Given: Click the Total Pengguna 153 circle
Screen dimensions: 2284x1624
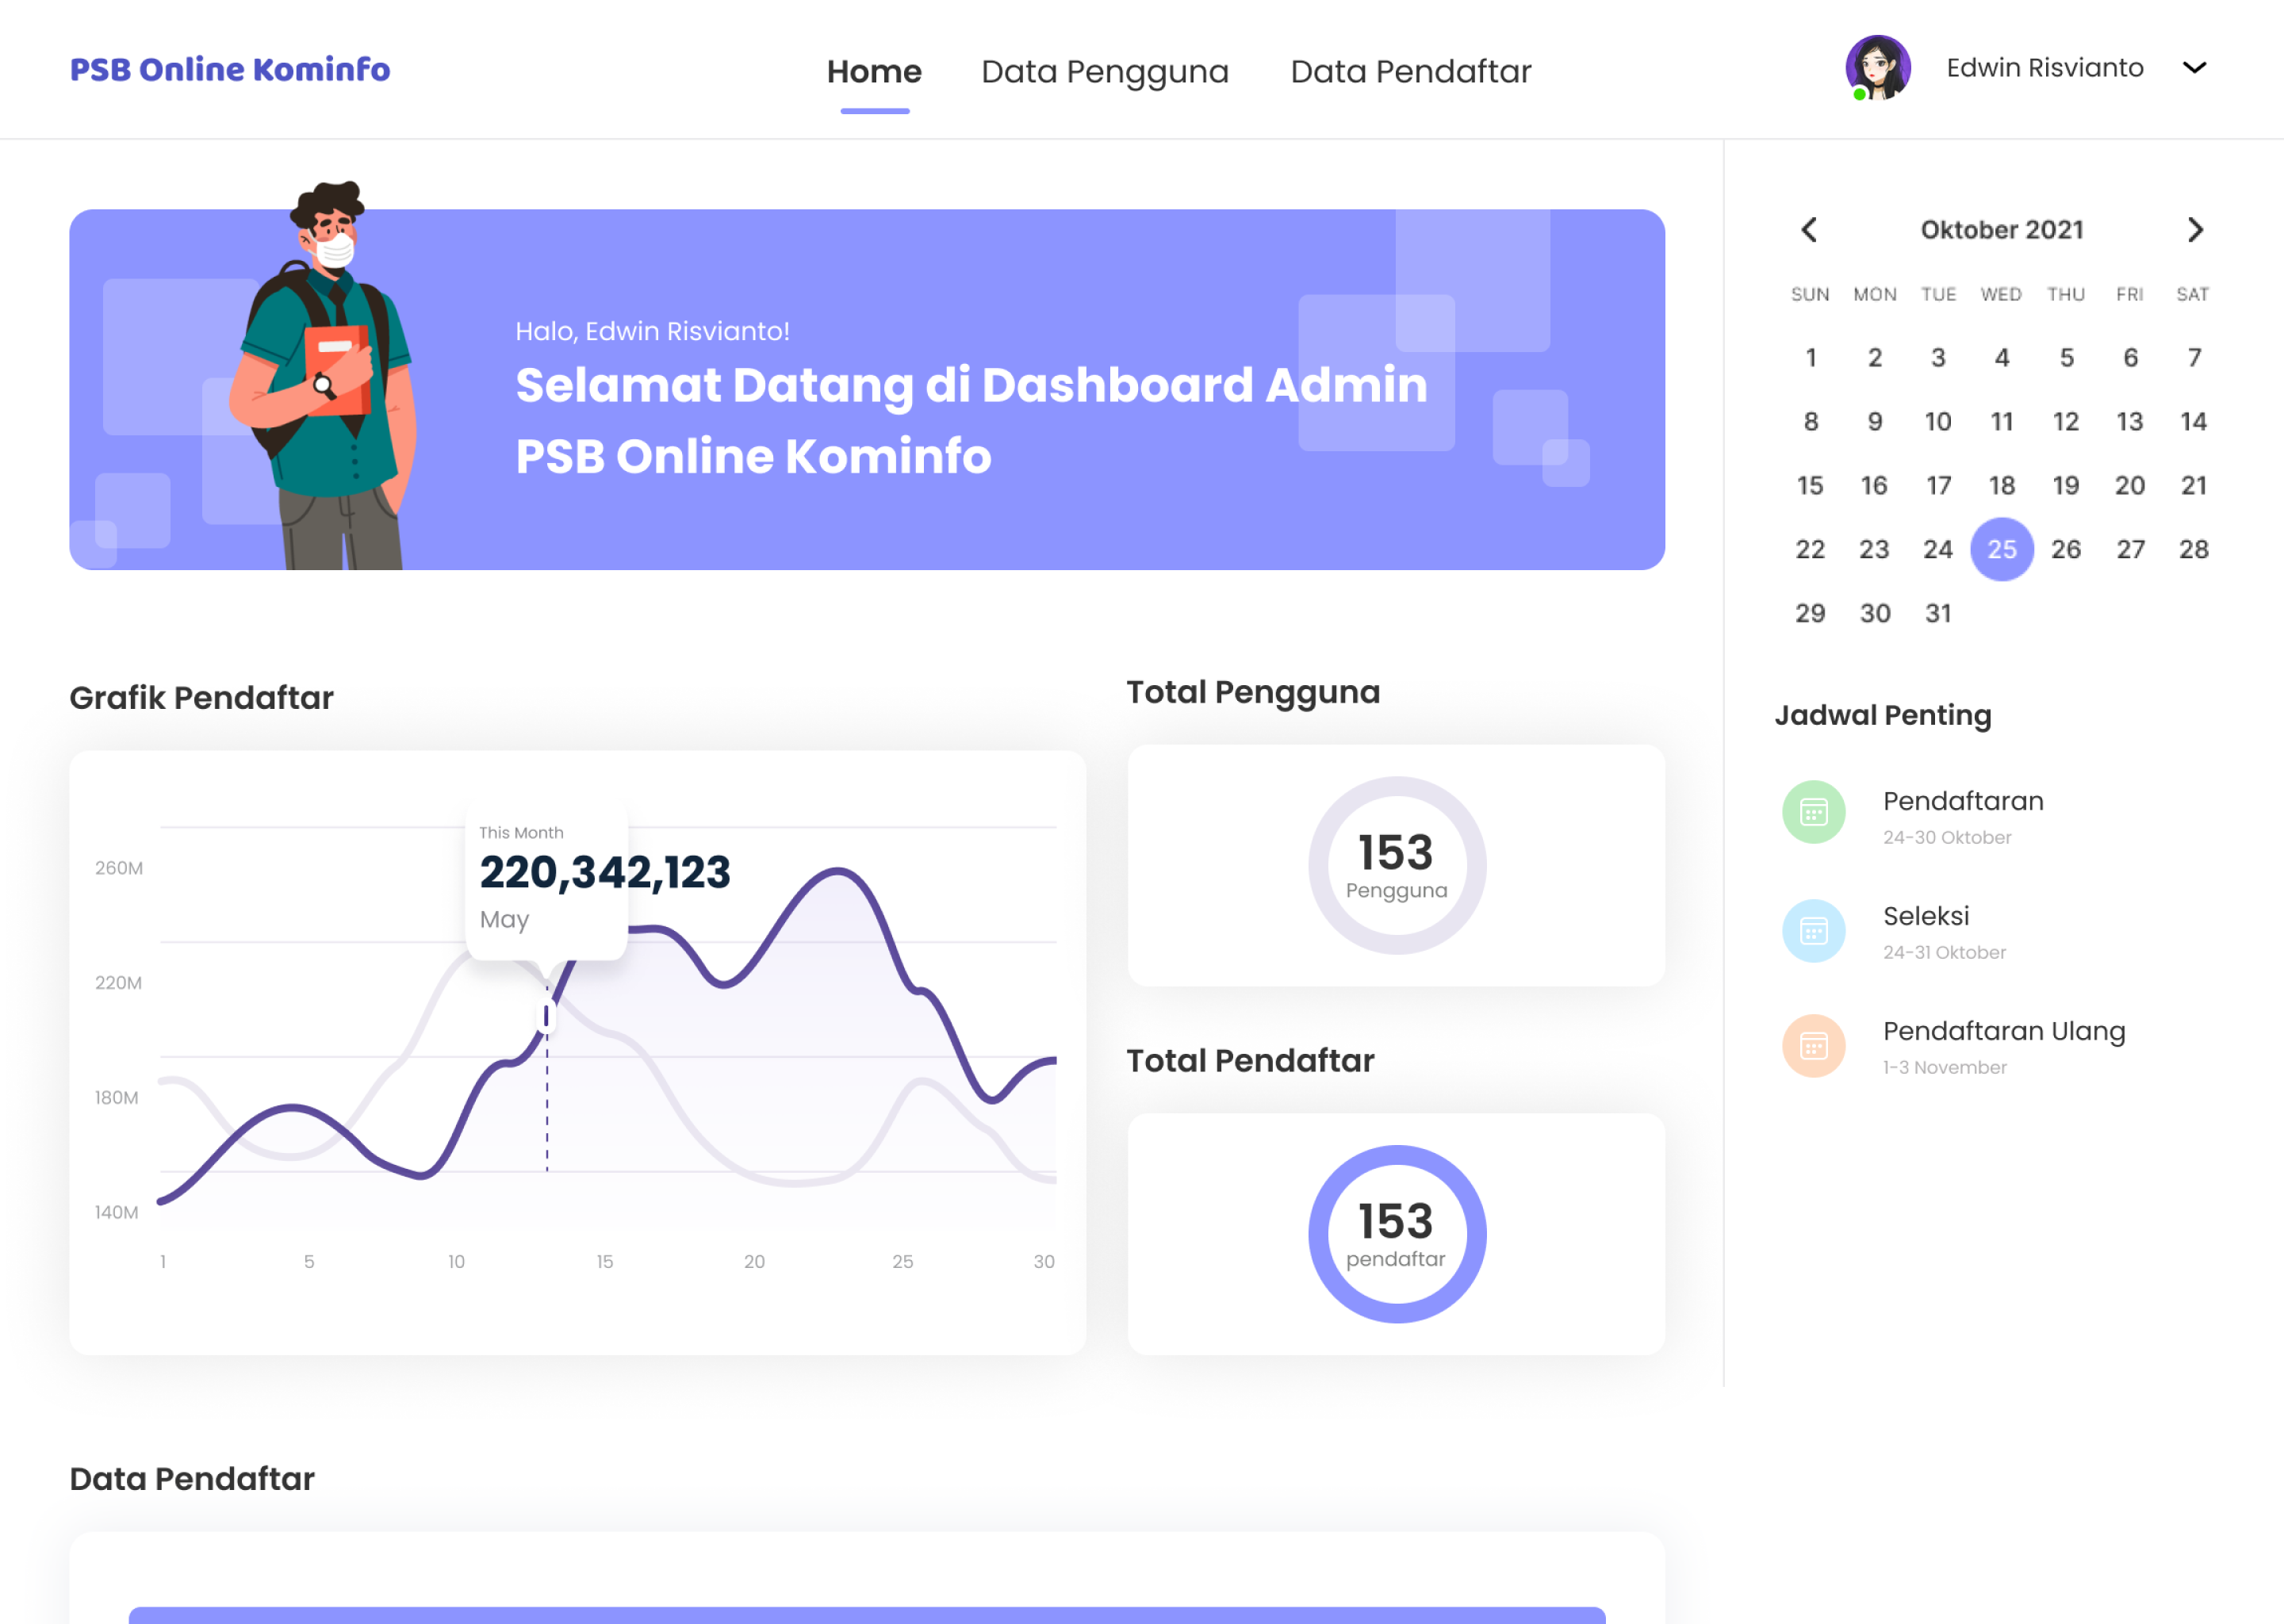Looking at the screenshot, I should (1396, 865).
